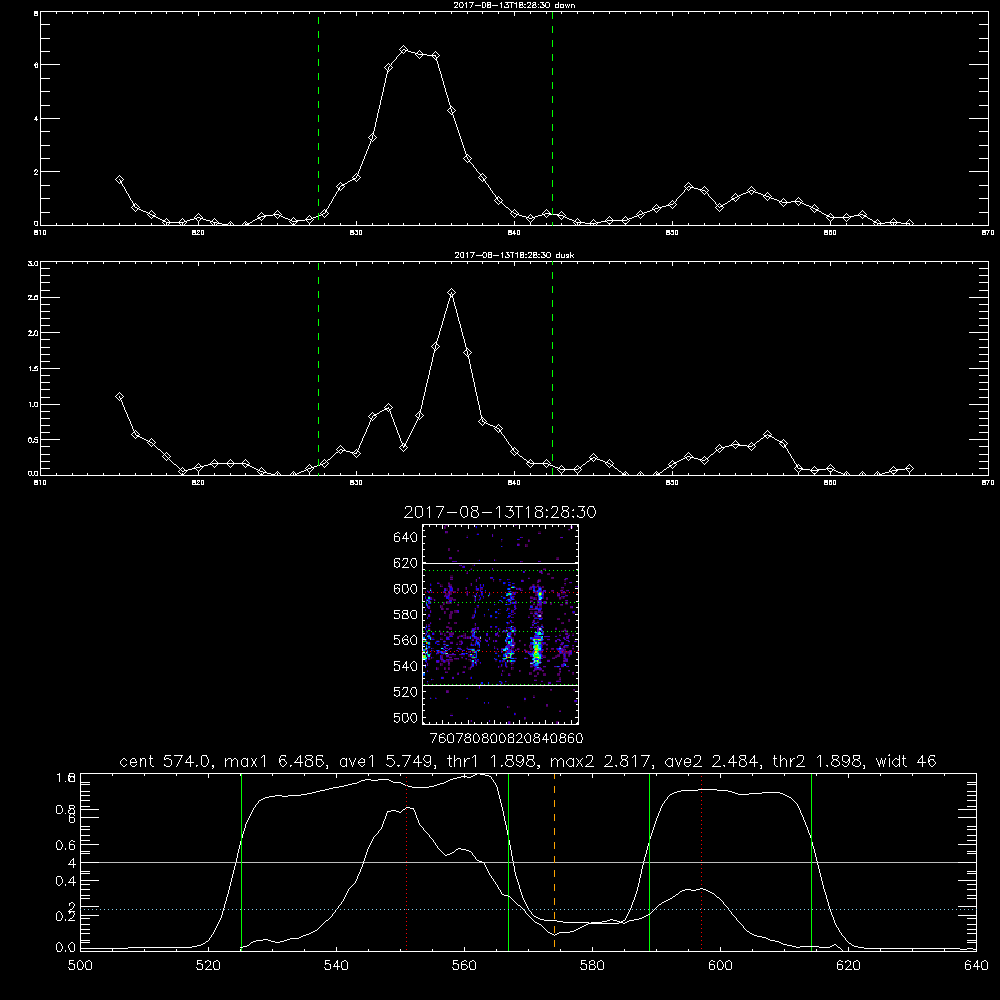Click the red dotted line near 551 in bottom plot
Viewport: 1000px width, 1000px height.
point(407,862)
